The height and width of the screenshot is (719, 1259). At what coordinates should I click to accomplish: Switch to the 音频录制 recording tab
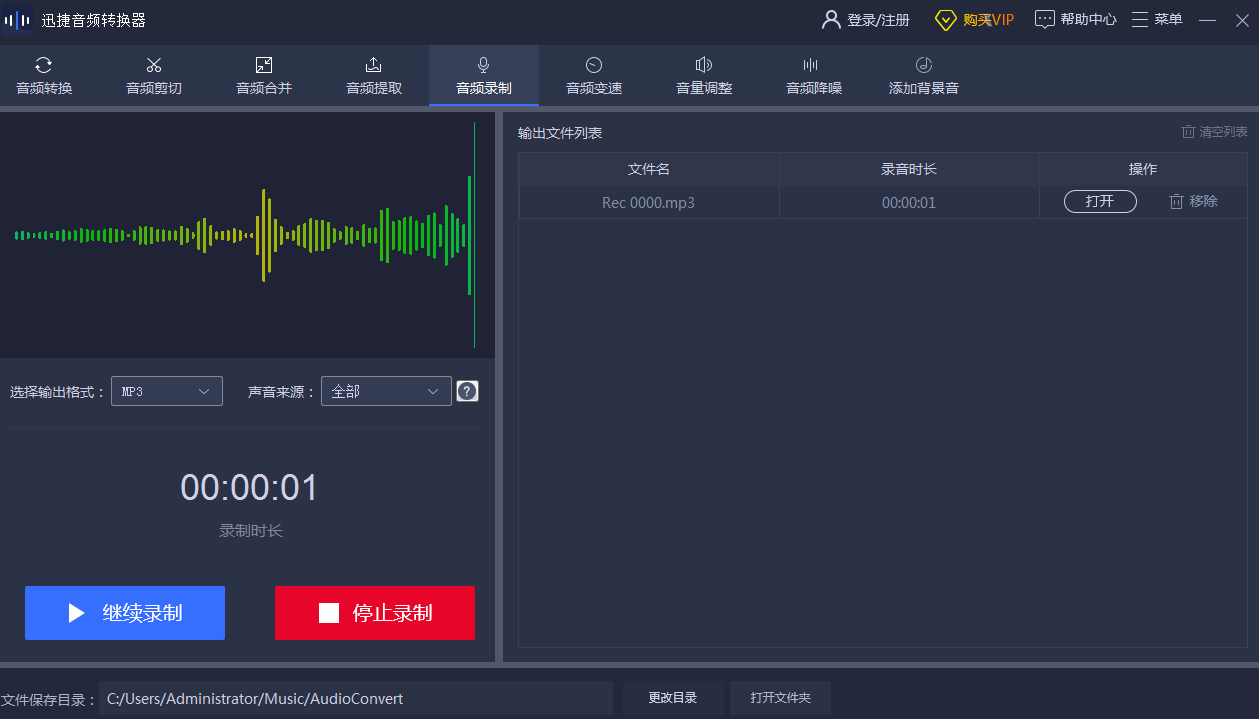pos(484,76)
